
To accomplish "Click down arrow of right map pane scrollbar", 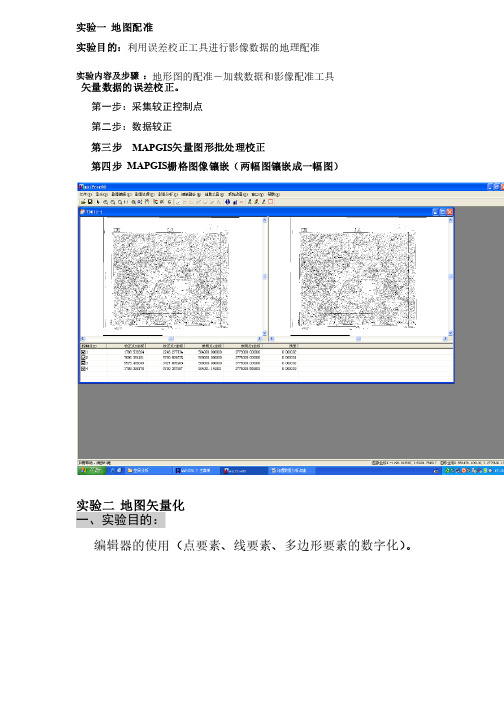I will point(450,333).
